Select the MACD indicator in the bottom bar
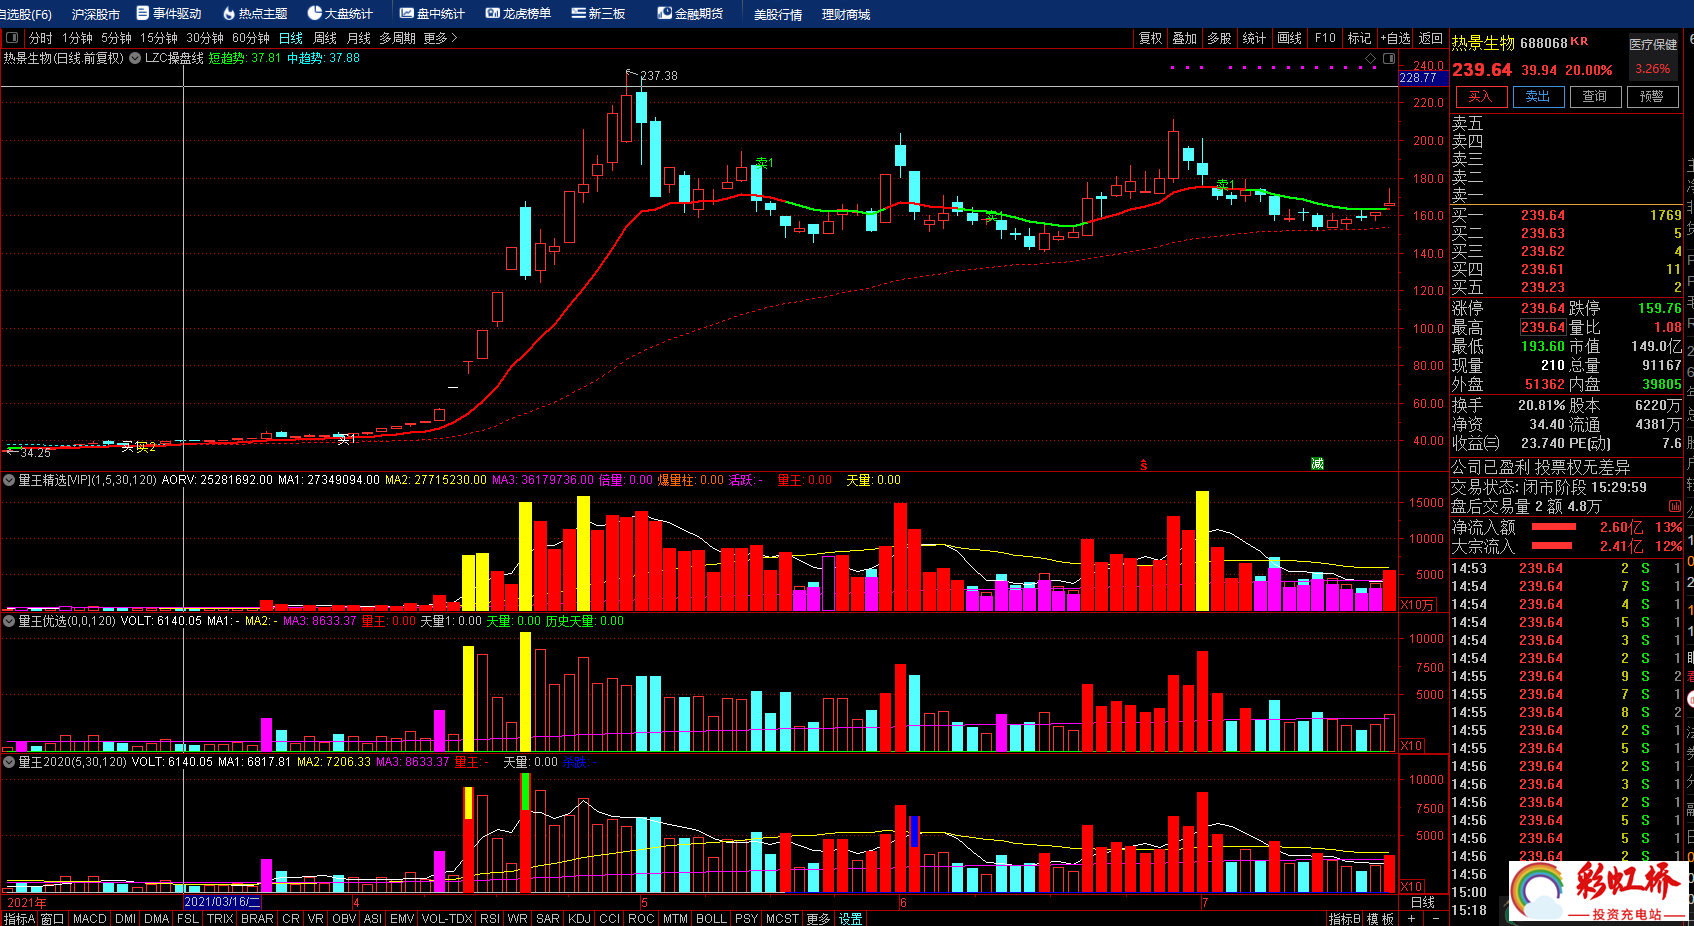1694x926 pixels. (89, 919)
